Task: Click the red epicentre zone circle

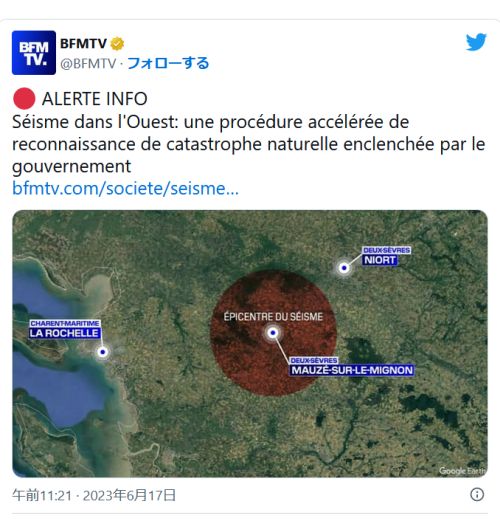Action: (x=273, y=333)
